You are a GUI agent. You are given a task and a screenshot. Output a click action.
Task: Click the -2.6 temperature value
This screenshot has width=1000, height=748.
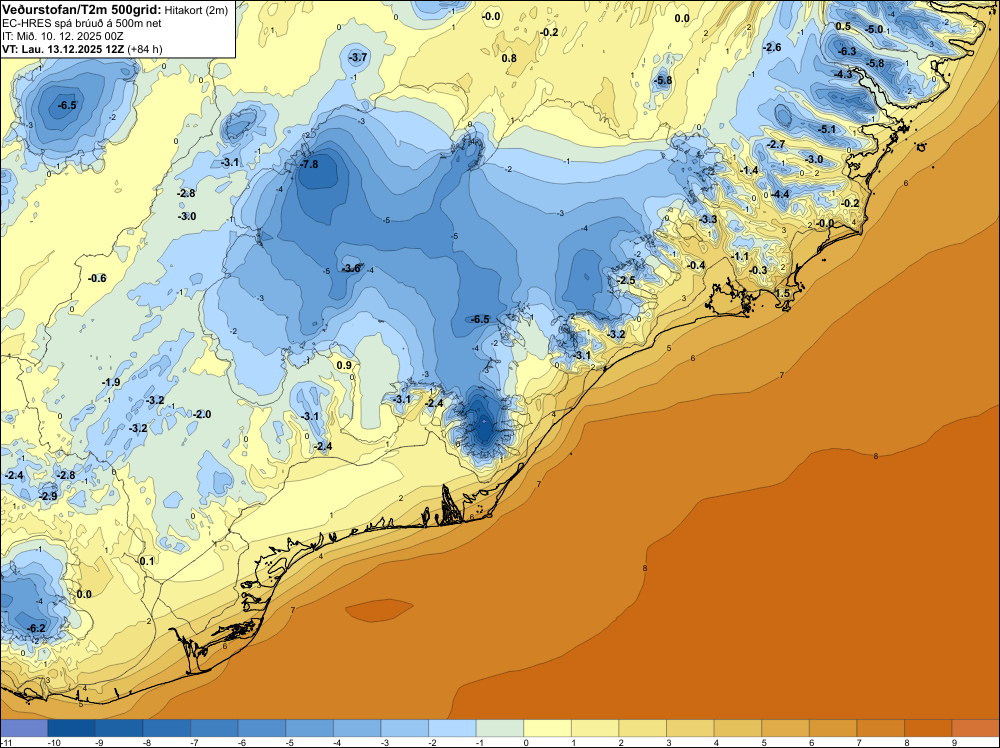coord(772,47)
